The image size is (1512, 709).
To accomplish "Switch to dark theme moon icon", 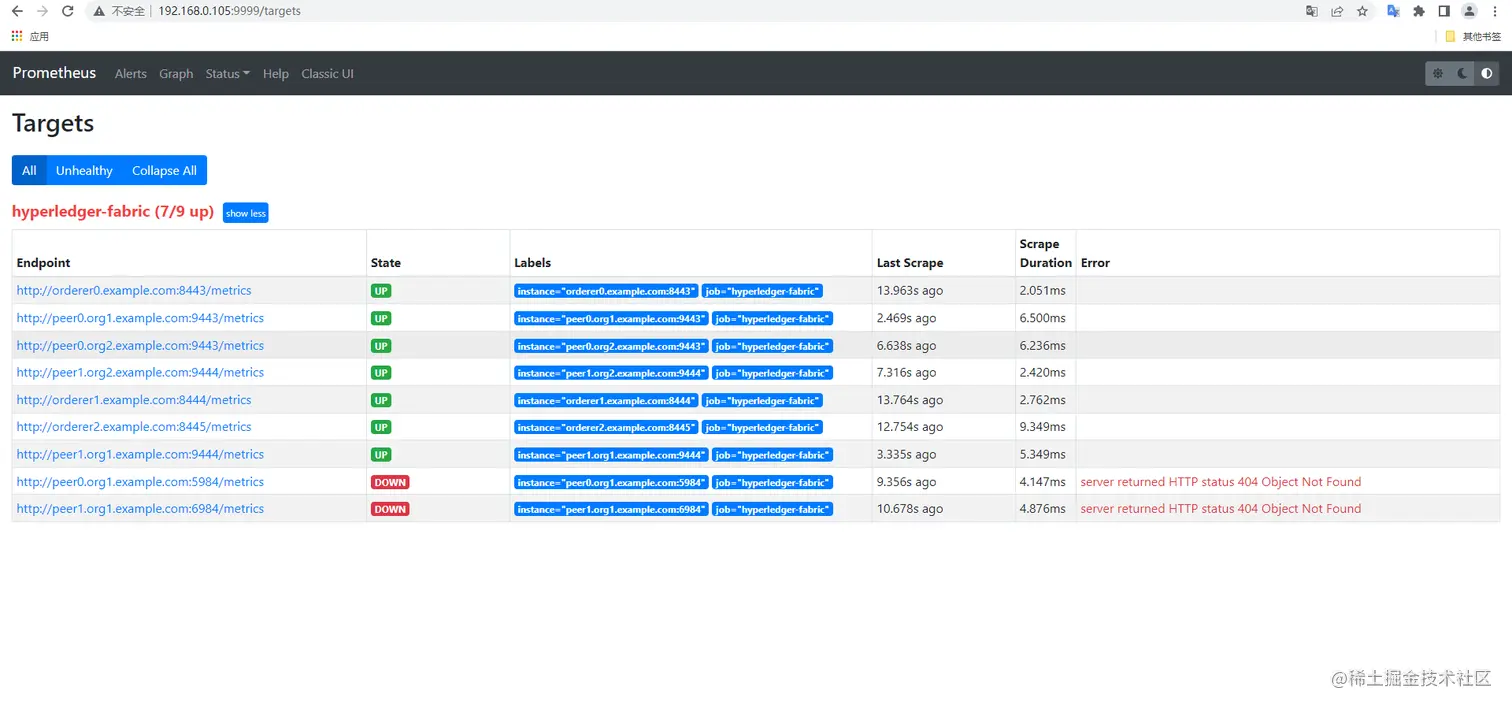I will tap(1462, 73).
